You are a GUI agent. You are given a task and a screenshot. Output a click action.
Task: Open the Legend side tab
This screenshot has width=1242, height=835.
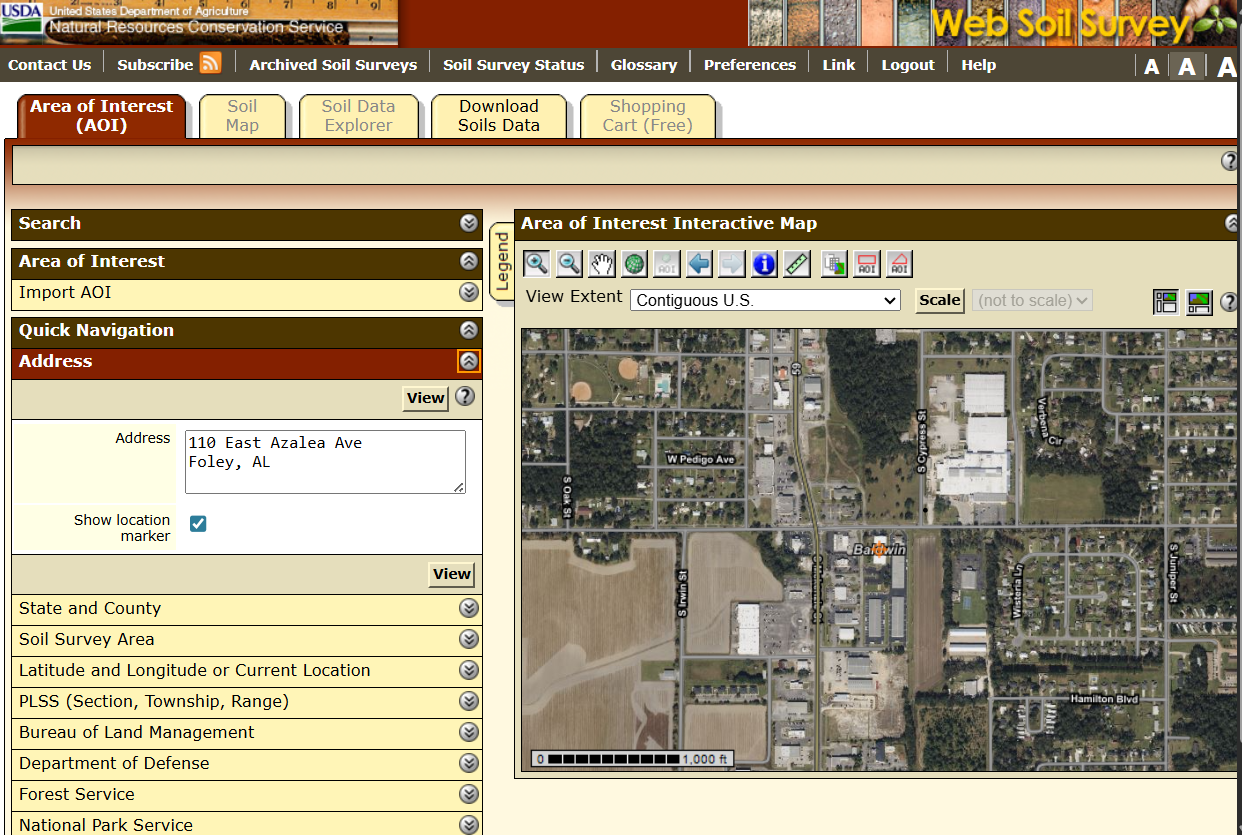502,261
